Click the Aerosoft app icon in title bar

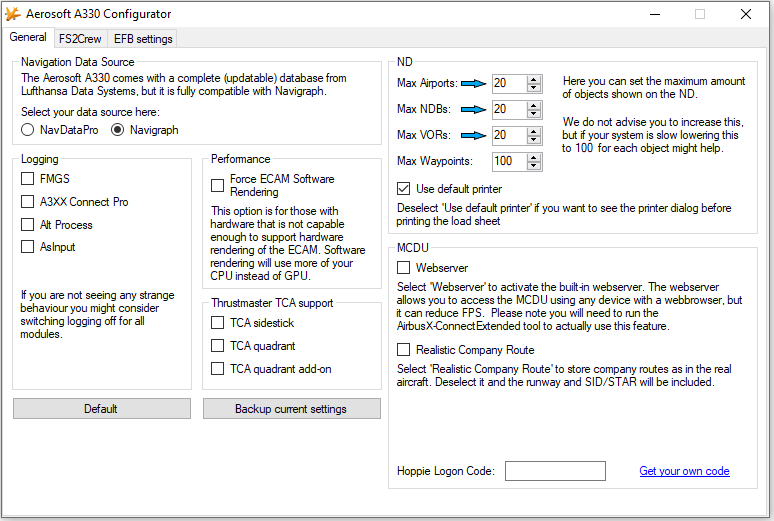click(x=13, y=14)
